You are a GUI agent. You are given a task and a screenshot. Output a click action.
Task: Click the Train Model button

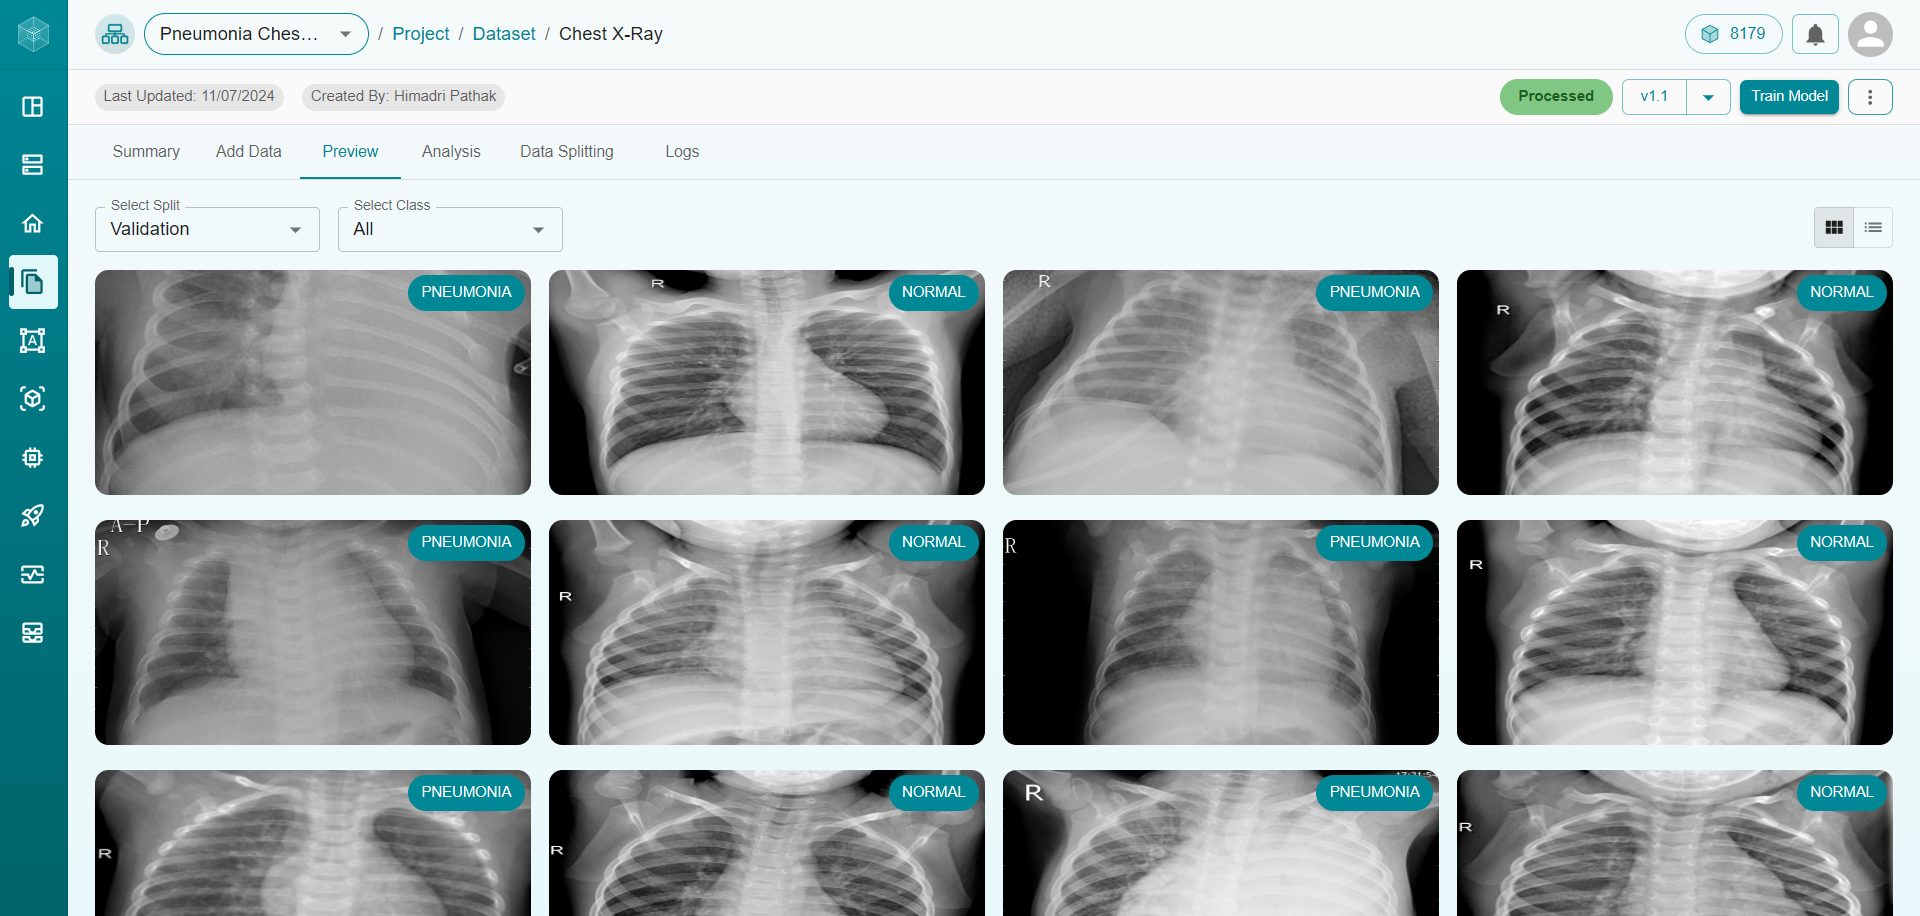click(1789, 97)
